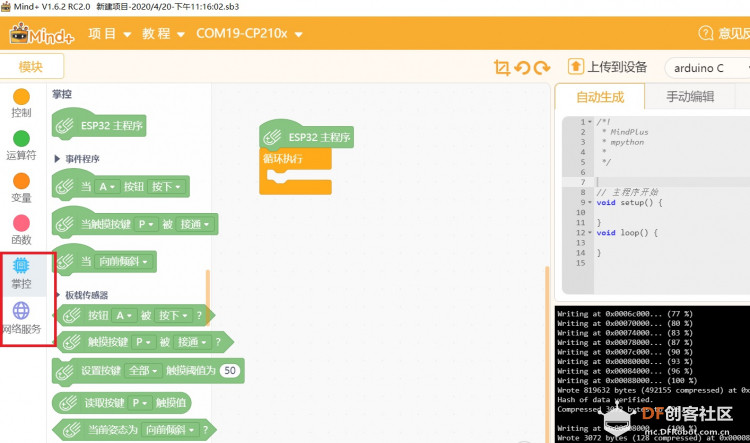Click the 'Hash of data verified.' console line
This screenshot has height=443, width=750.
(x=605, y=399)
